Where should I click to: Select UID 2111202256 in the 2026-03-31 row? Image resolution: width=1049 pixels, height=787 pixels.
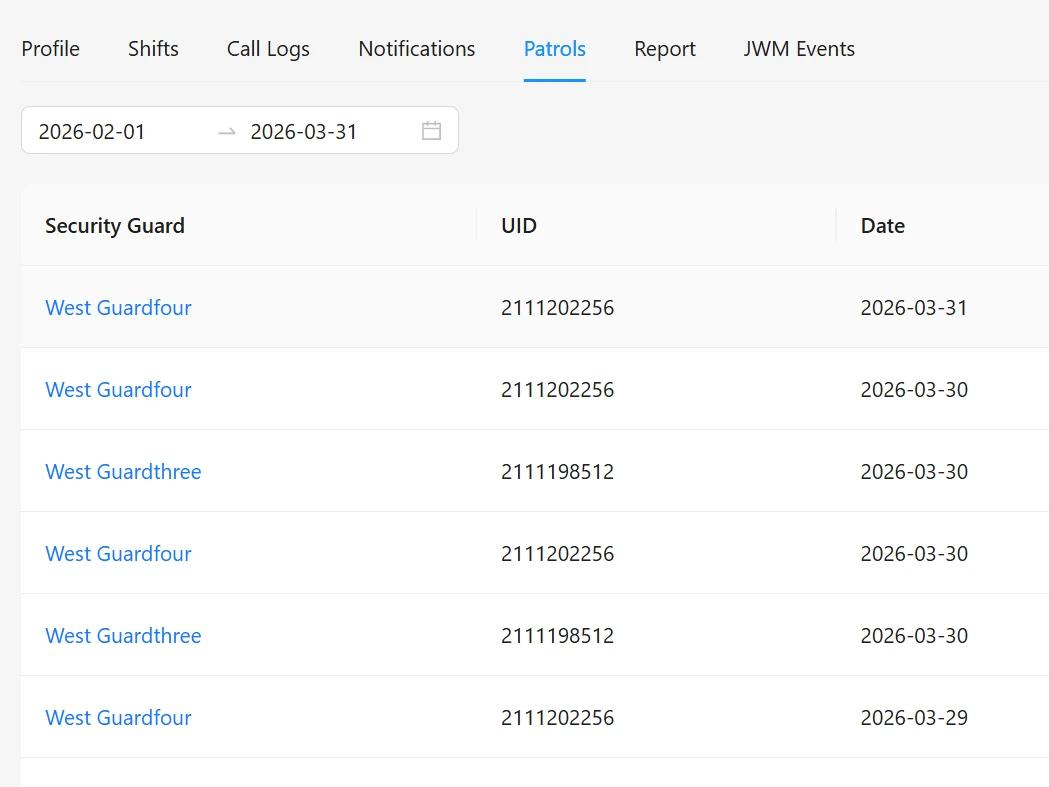pos(557,307)
